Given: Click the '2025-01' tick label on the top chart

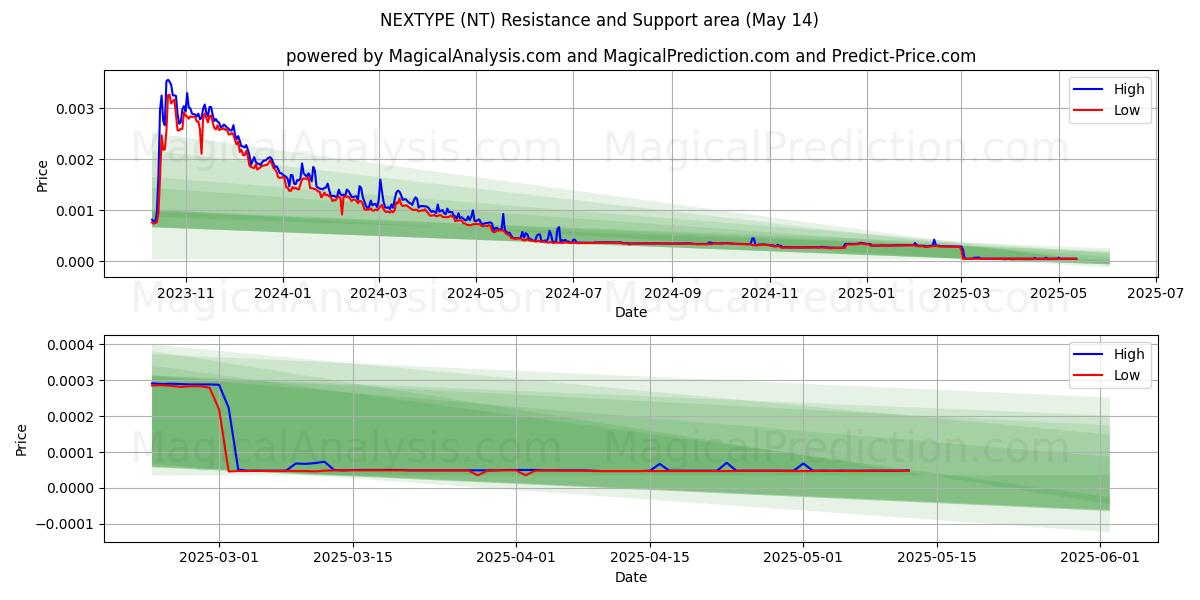Looking at the screenshot, I should tap(866, 293).
